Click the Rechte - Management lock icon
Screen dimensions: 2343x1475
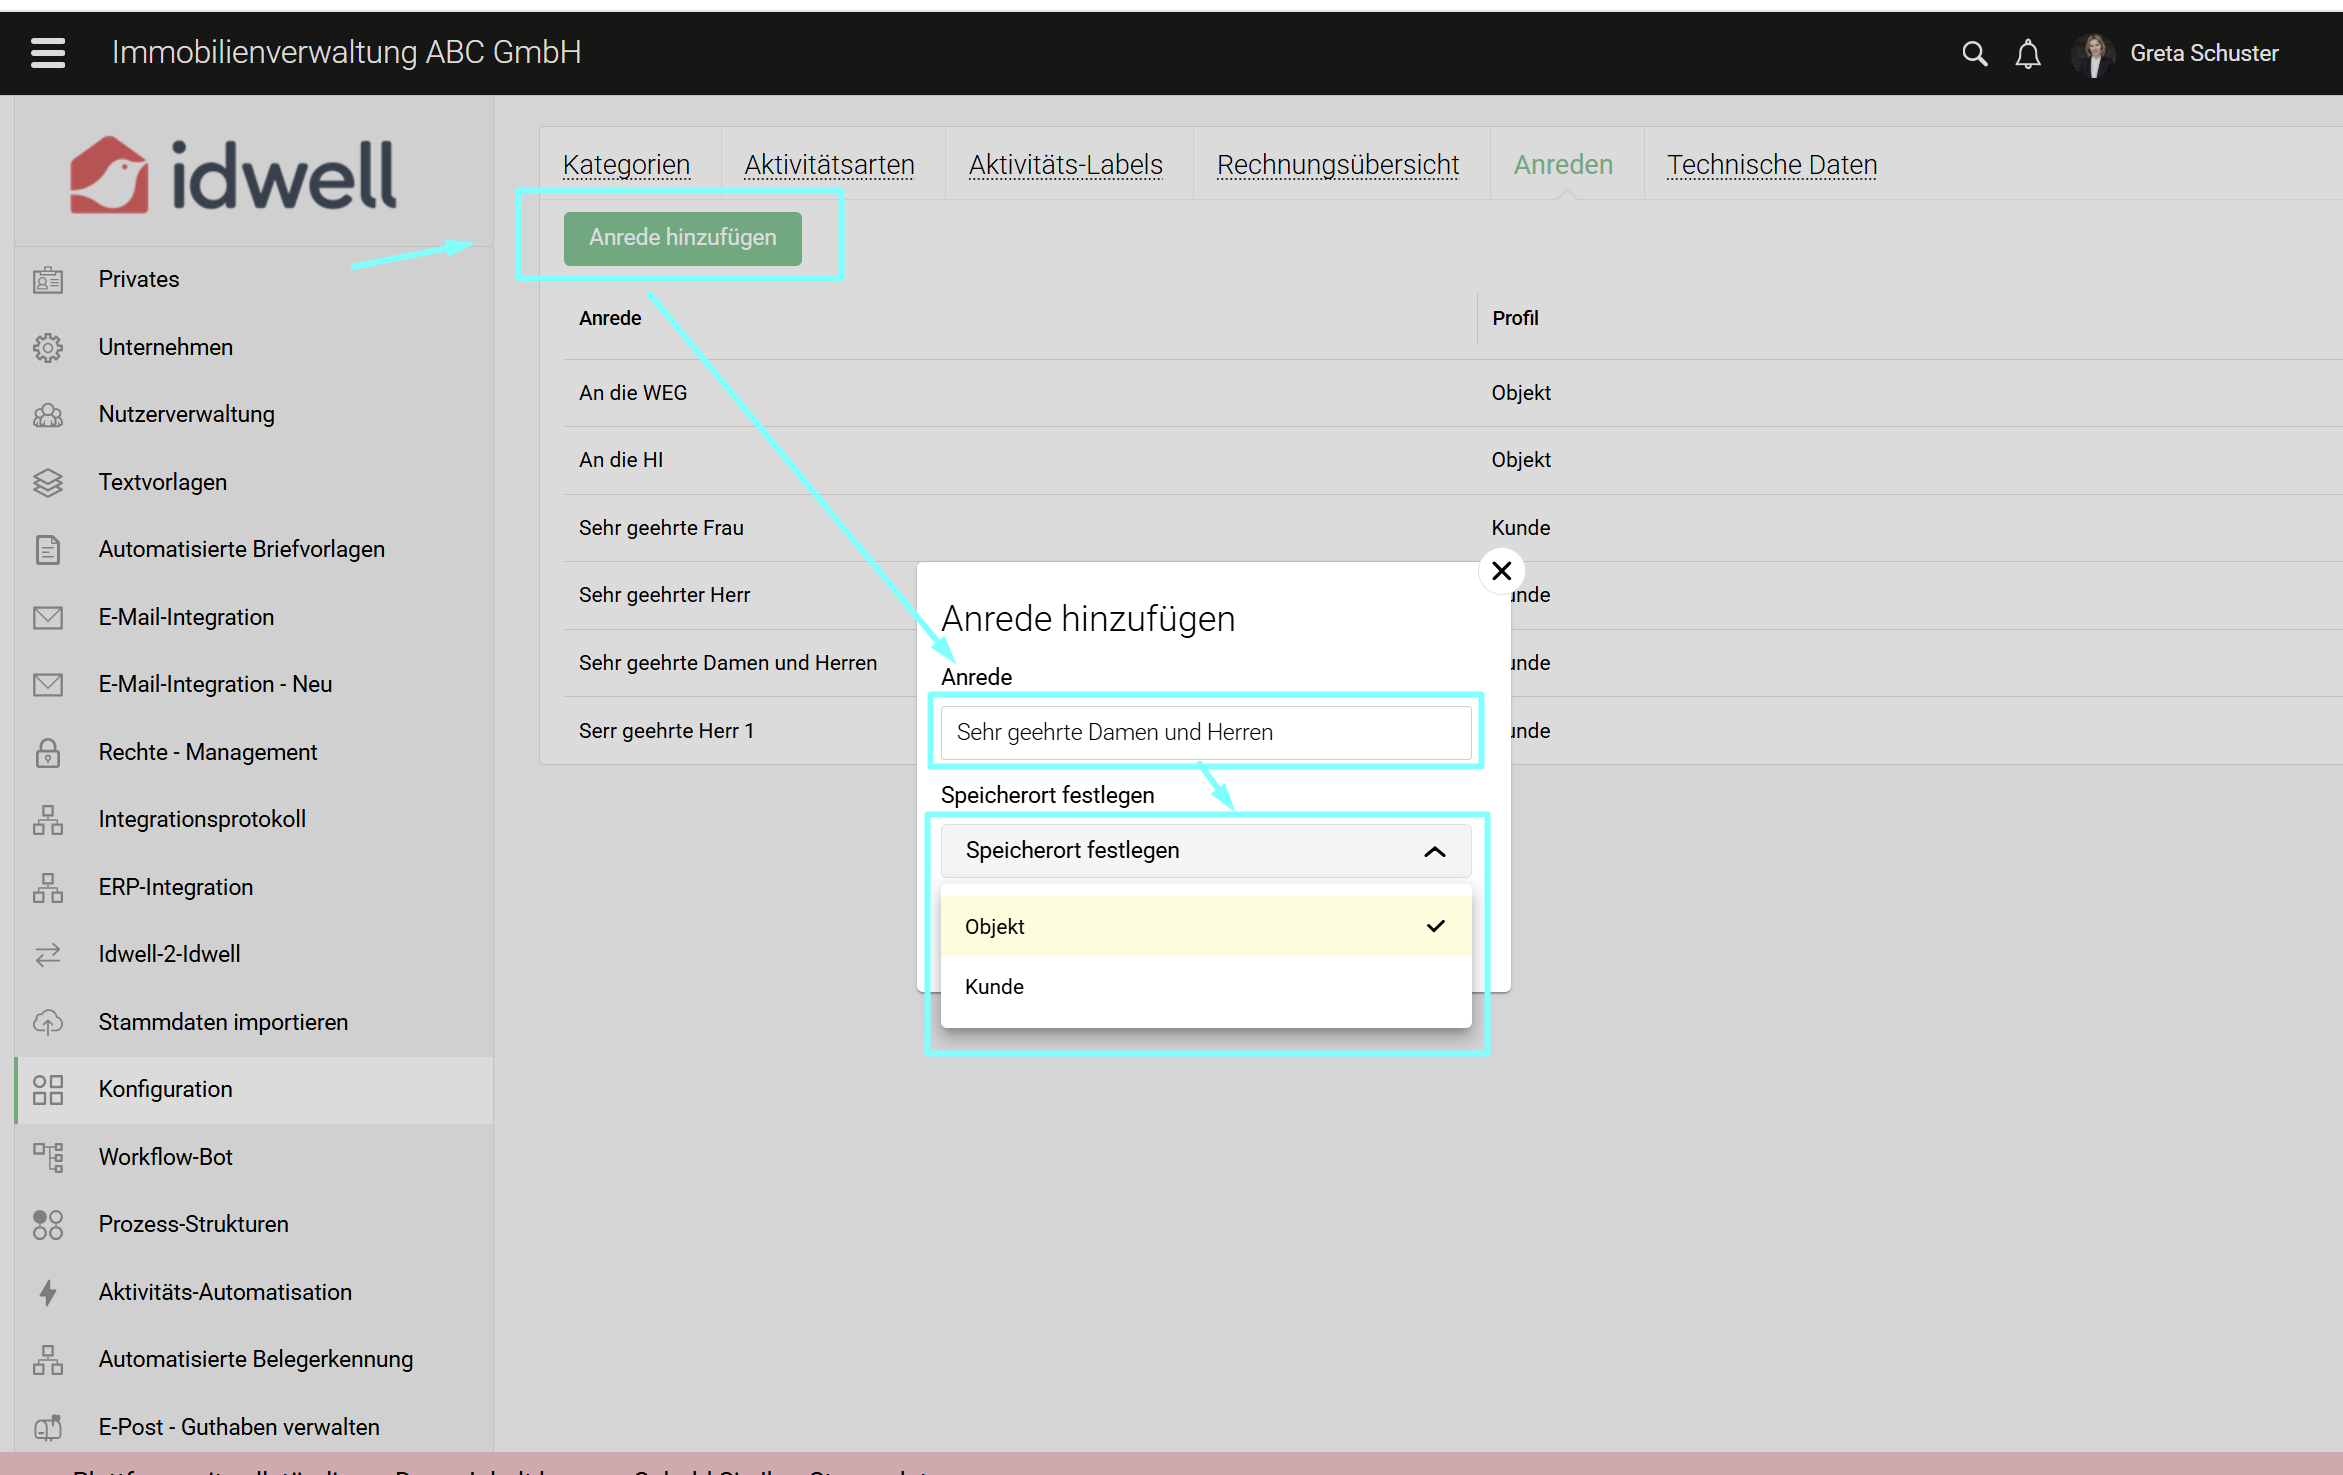pyautogui.click(x=48, y=752)
